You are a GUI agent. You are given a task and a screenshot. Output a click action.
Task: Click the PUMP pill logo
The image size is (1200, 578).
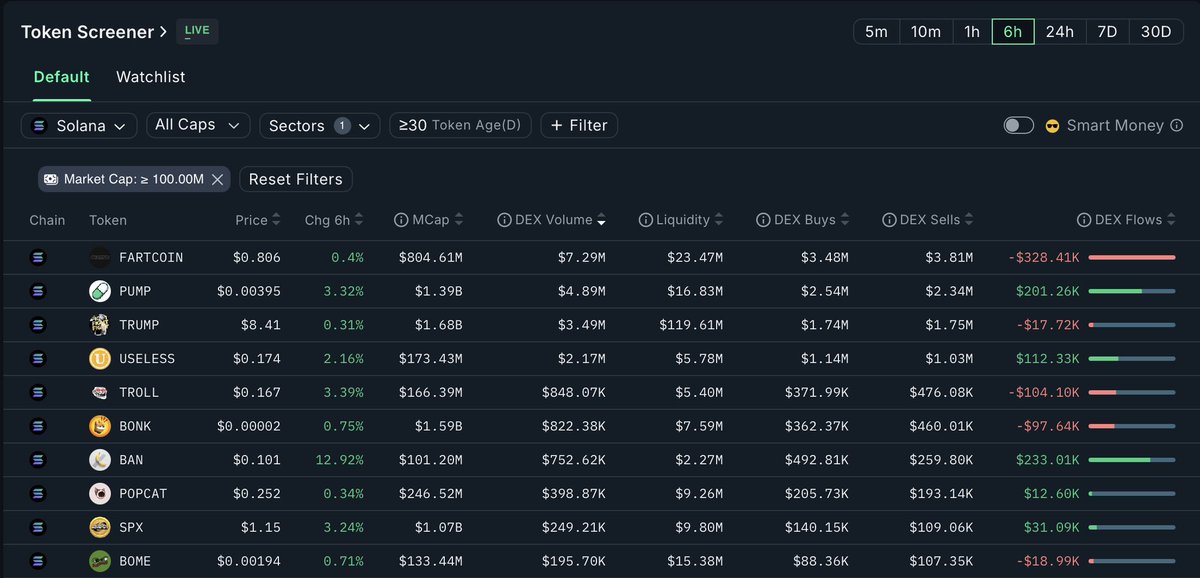tap(99, 291)
